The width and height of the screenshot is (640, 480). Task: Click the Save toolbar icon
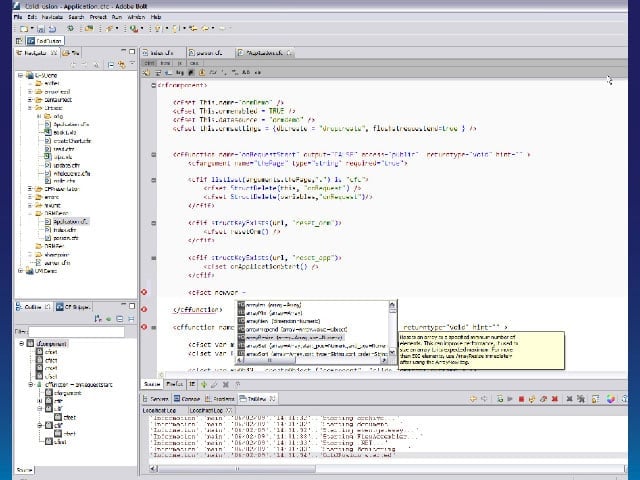click(41, 29)
